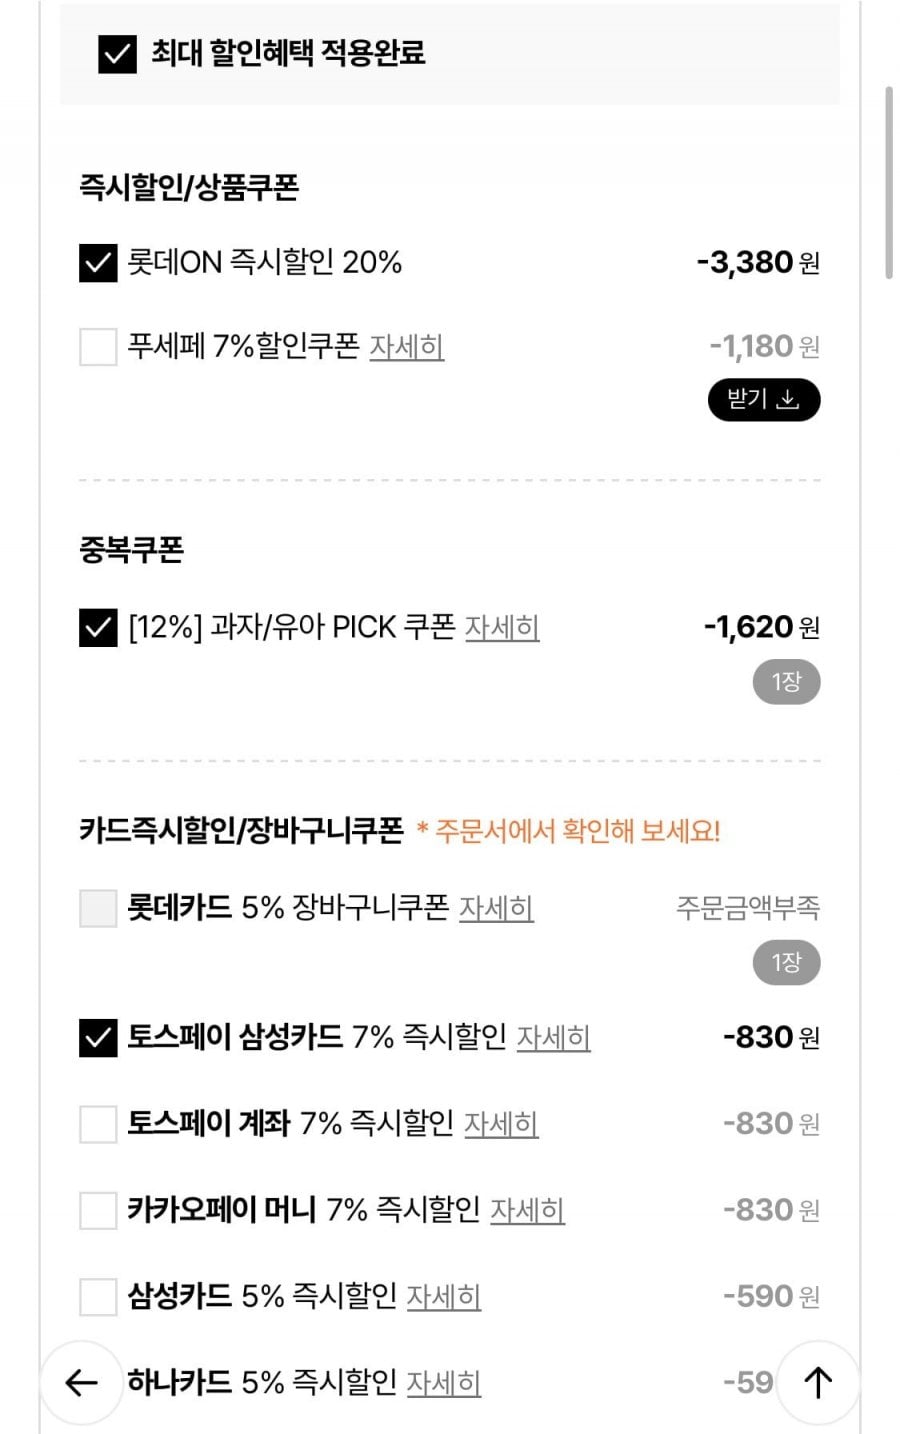Tap the scroll-to-top arrow button
This screenshot has width=900, height=1434.
coord(818,1382)
